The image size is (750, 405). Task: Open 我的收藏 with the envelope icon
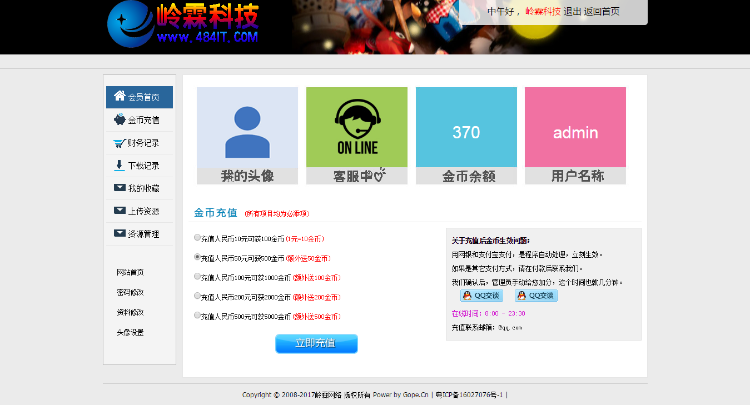[x=139, y=188]
